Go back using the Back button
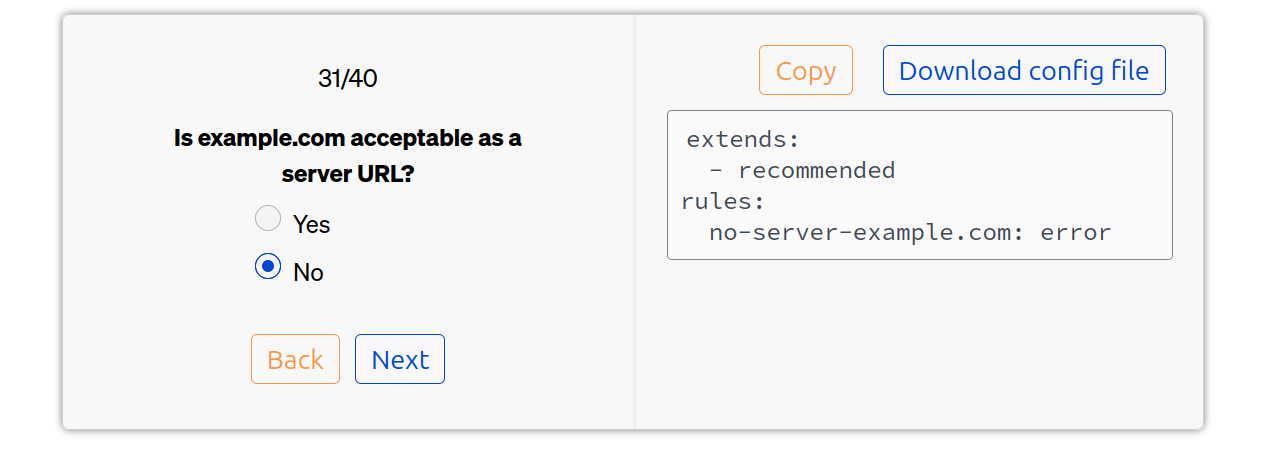Image resolution: width=1274 pixels, height=465 pixels. coord(295,359)
